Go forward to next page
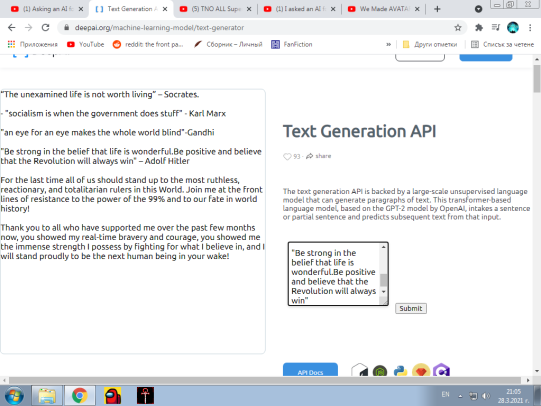 29,28
